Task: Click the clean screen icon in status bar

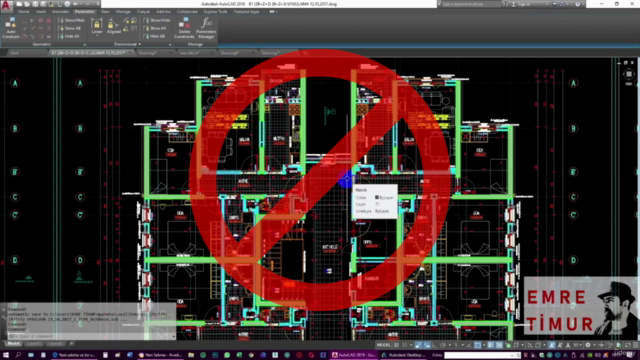Action: (627, 345)
